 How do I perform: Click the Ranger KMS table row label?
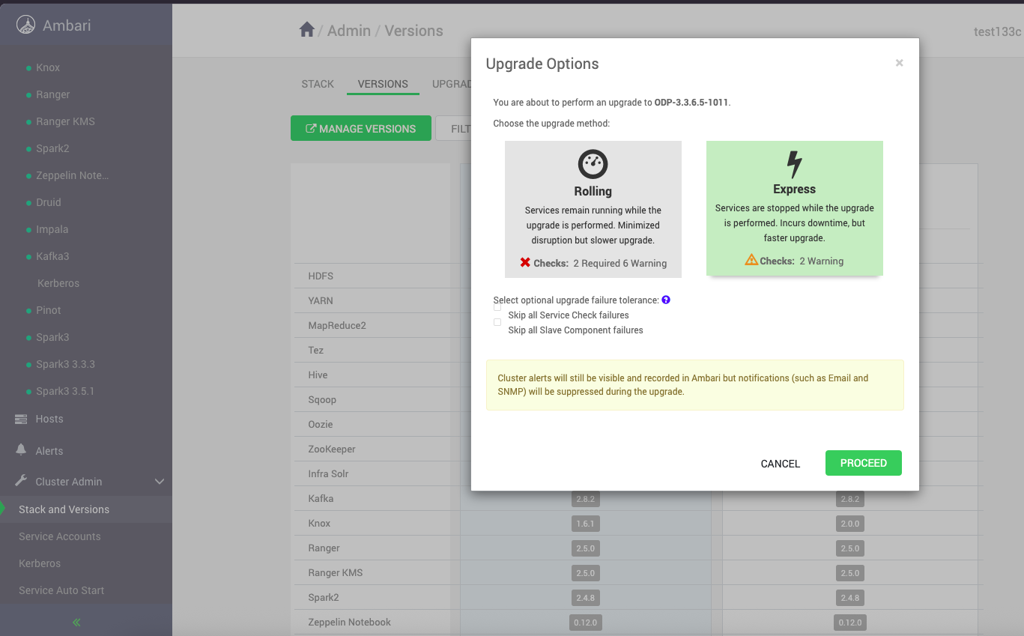click(335, 573)
